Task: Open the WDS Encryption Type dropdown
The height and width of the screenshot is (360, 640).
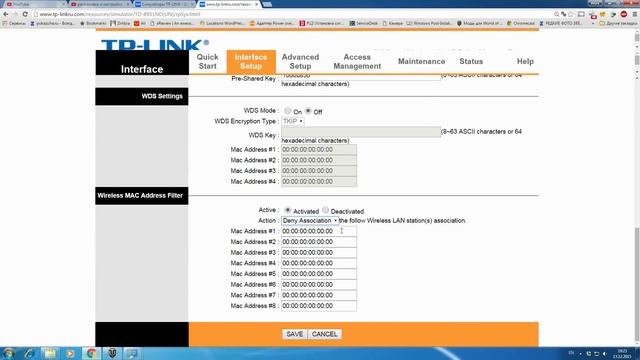Action: tap(293, 121)
